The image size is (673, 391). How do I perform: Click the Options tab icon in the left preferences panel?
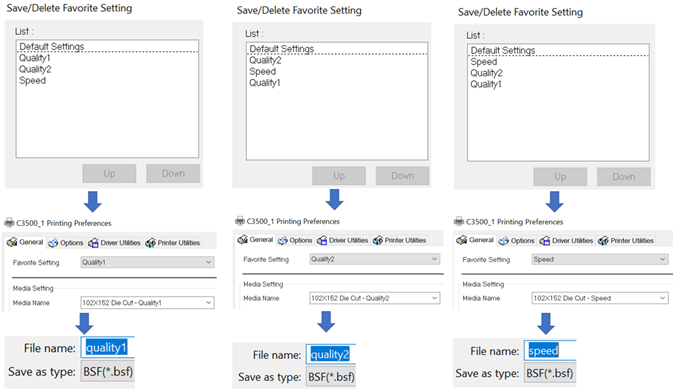53,243
